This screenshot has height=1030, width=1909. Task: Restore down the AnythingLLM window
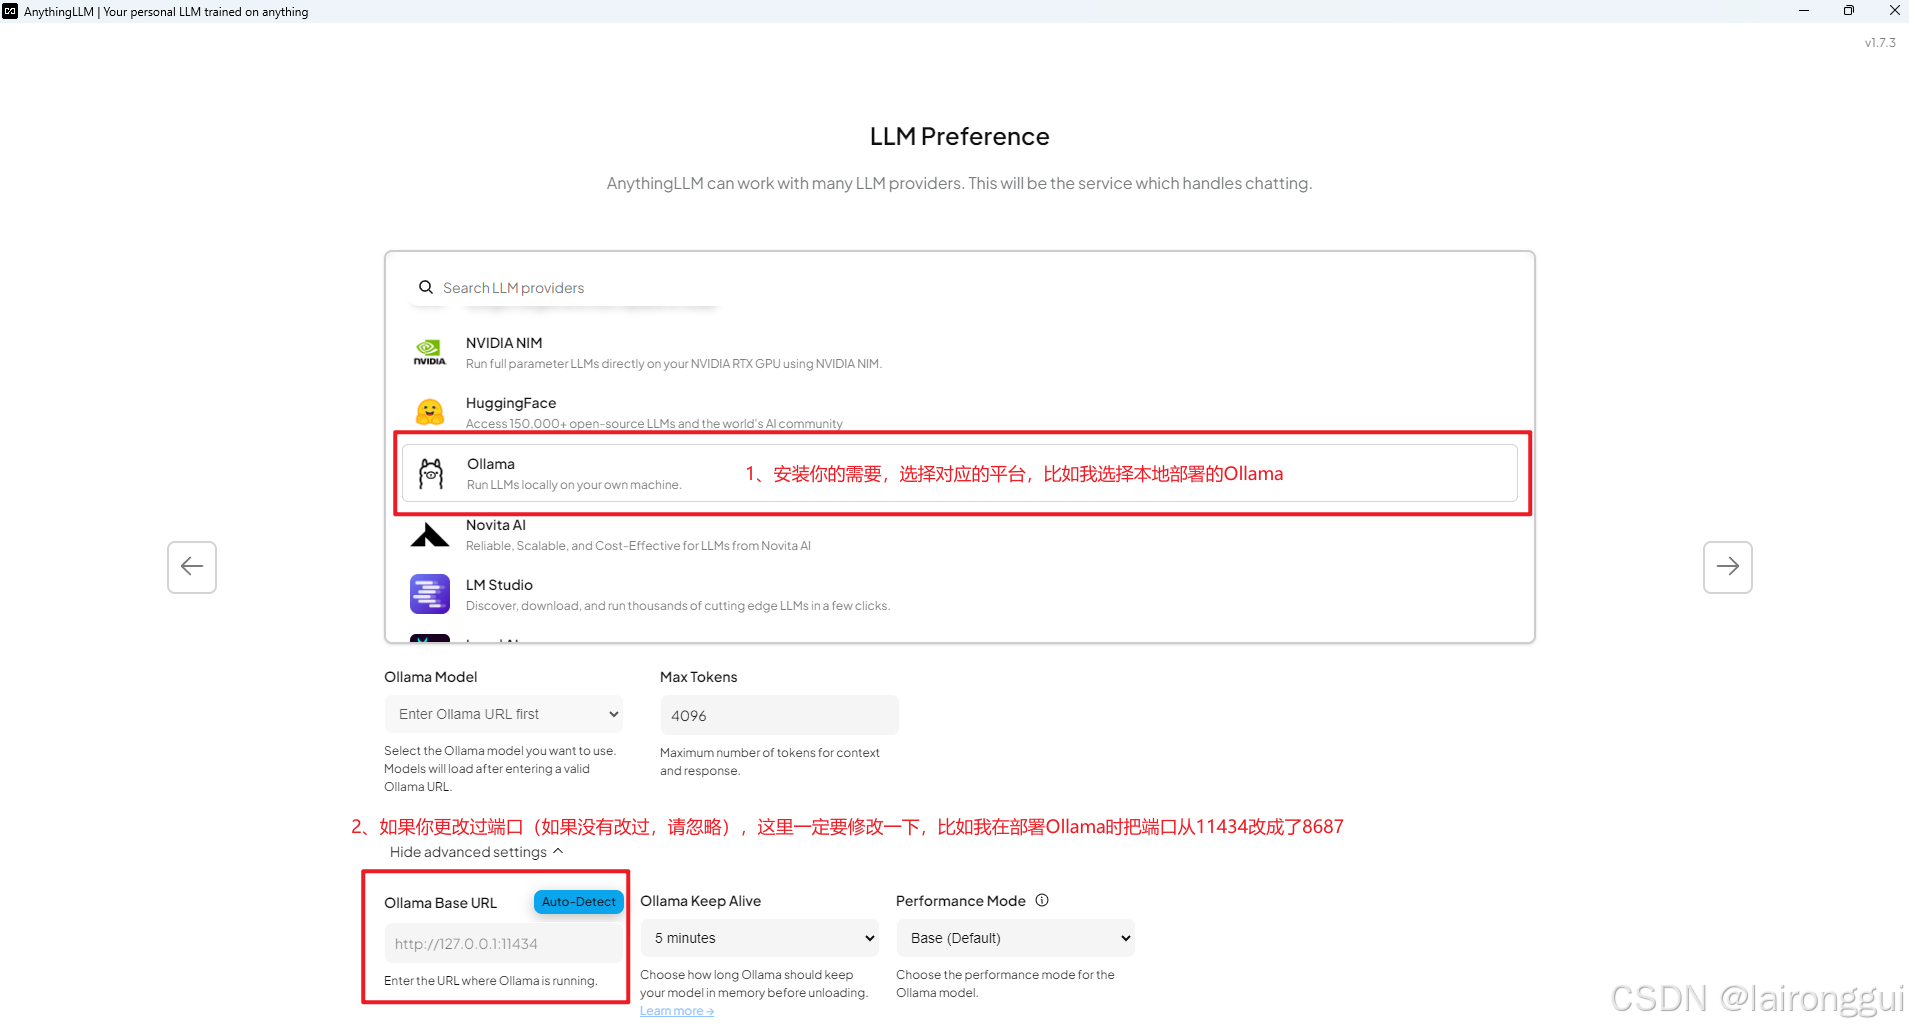pos(1849,11)
